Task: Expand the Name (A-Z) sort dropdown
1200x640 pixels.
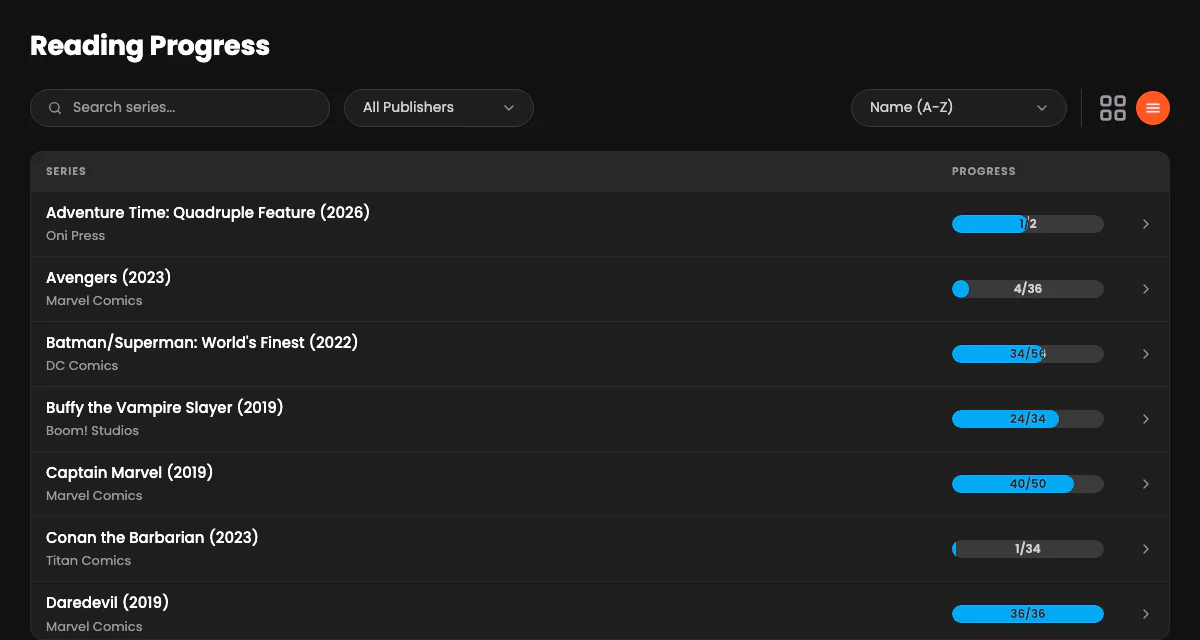Action: [x=959, y=108]
